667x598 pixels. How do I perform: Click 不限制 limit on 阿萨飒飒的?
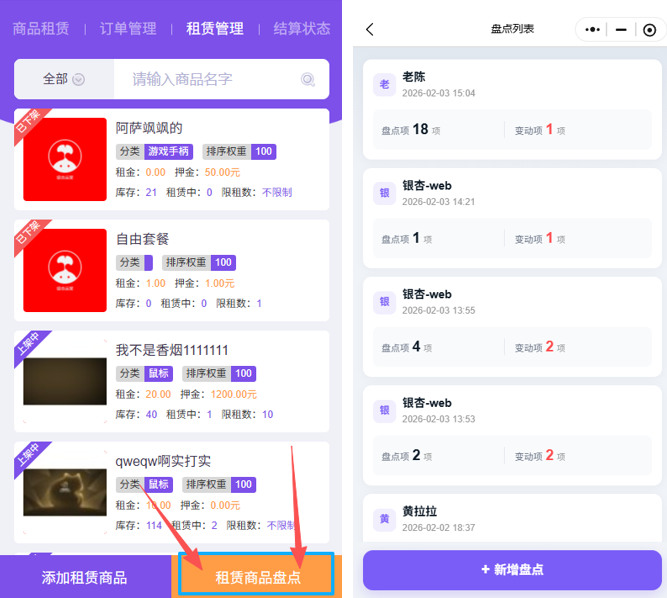277,192
